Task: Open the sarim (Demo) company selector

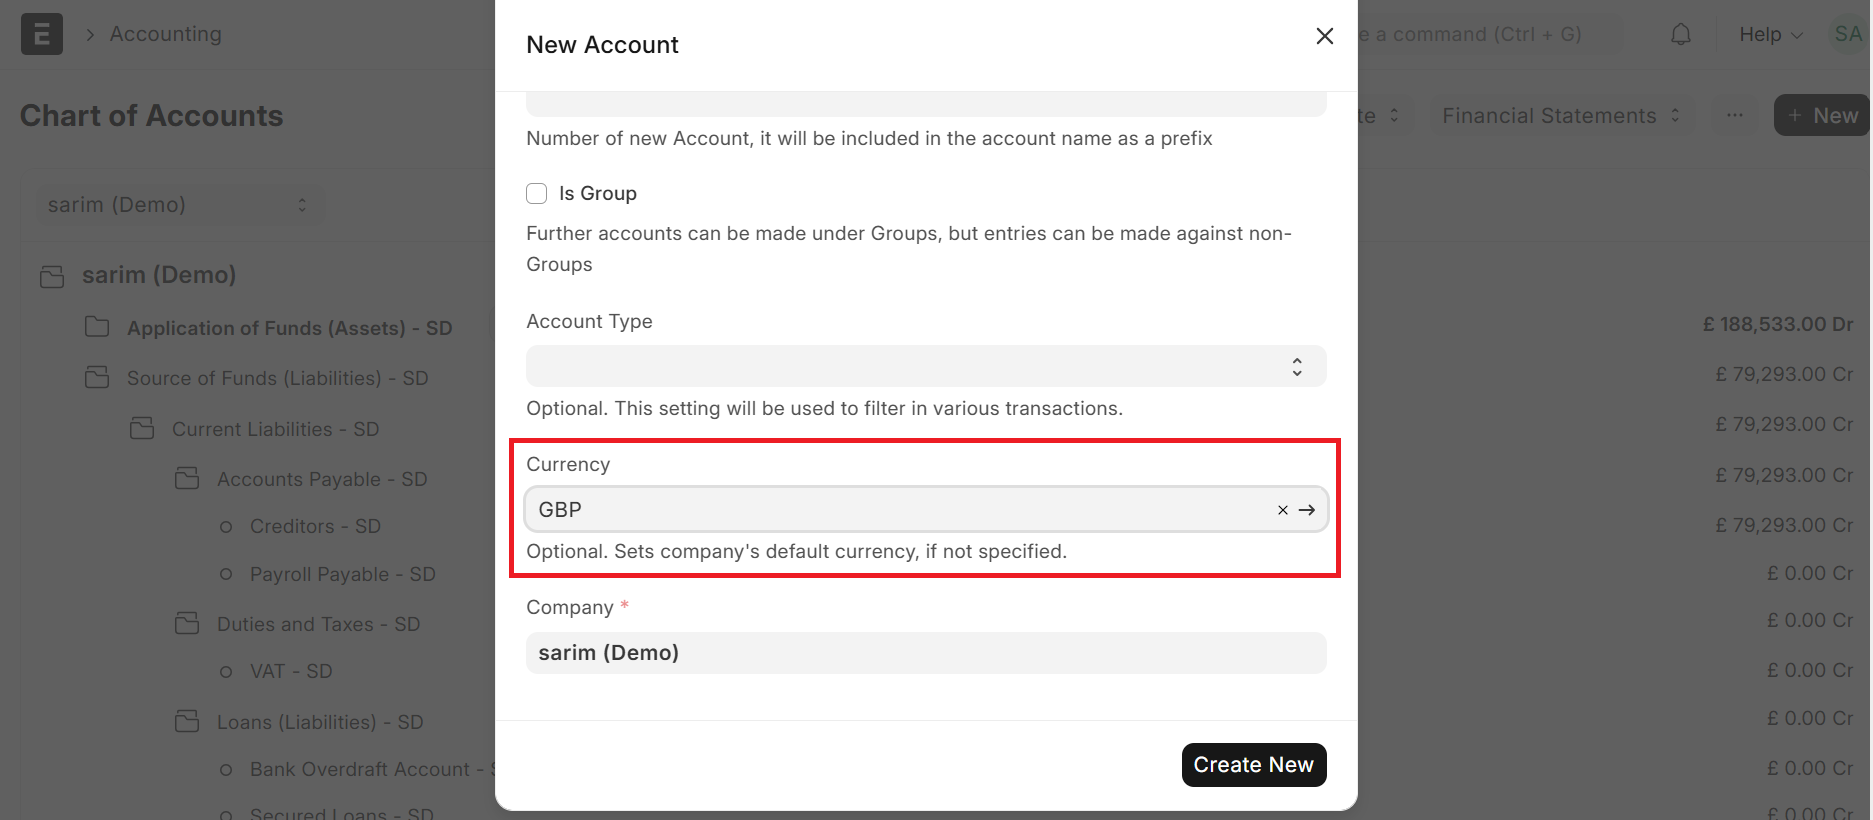Action: tap(177, 205)
